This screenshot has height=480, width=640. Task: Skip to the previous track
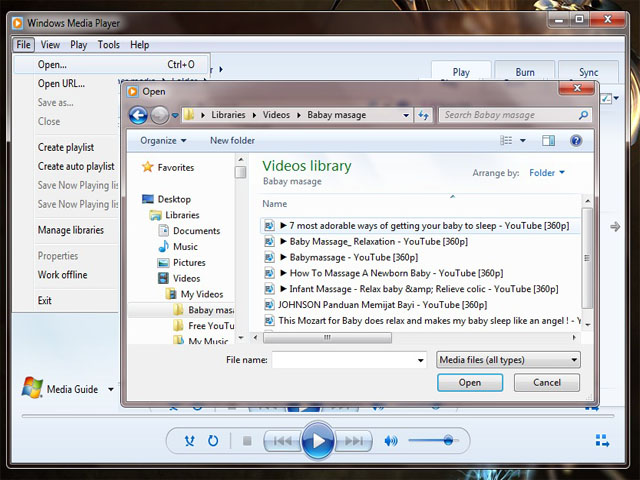(282, 441)
